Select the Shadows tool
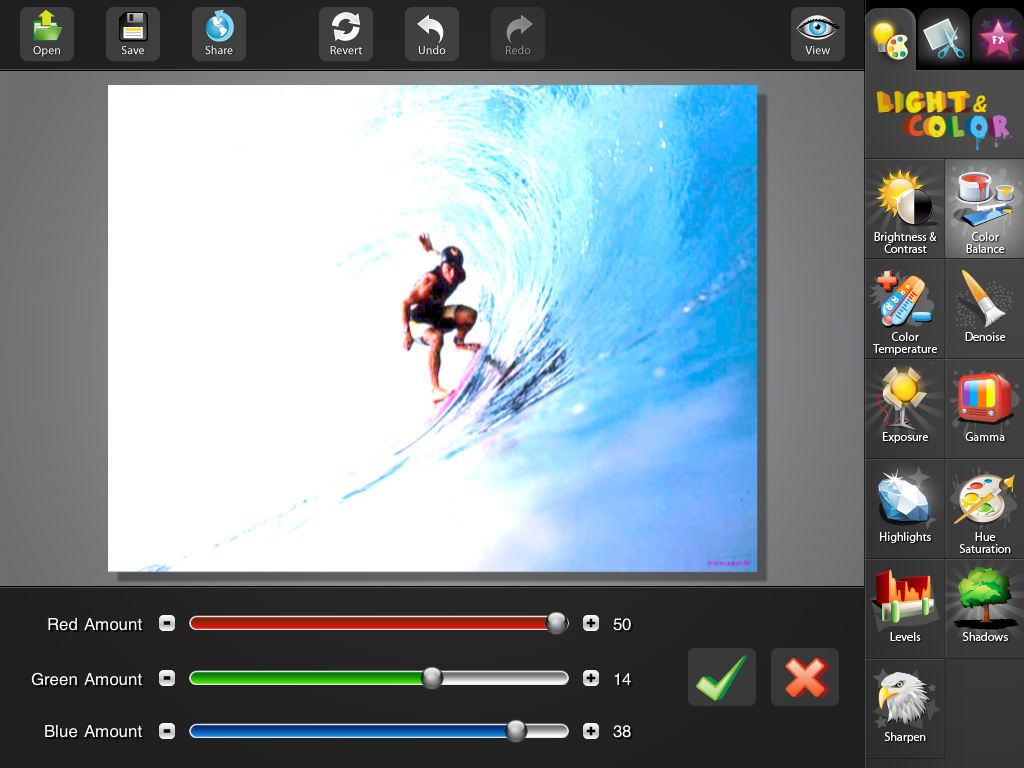Viewport: 1024px width, 768px height. click(x=985, y=609)
